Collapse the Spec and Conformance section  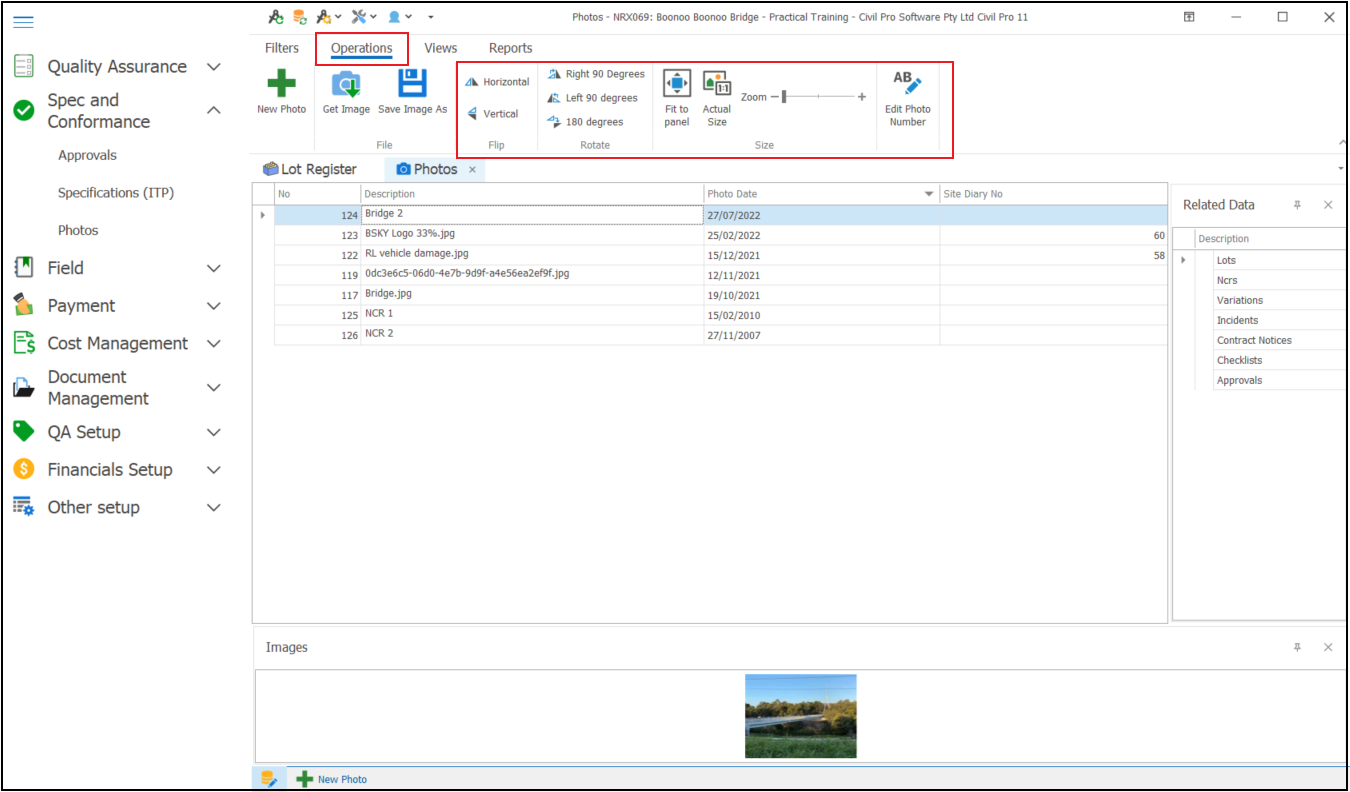[213, 111]
